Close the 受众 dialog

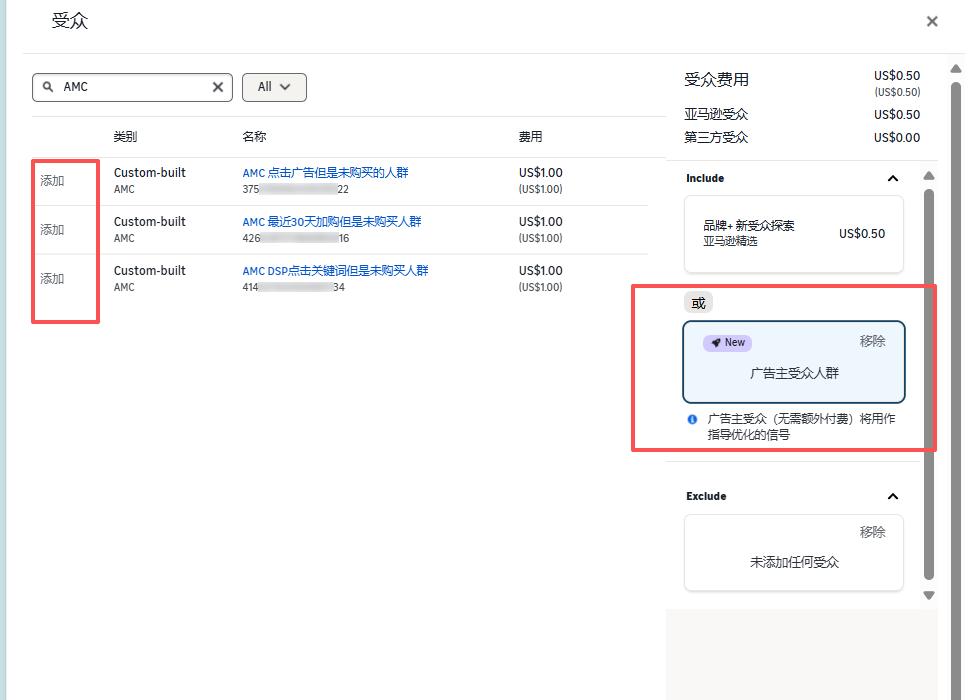tap(932, 22)
